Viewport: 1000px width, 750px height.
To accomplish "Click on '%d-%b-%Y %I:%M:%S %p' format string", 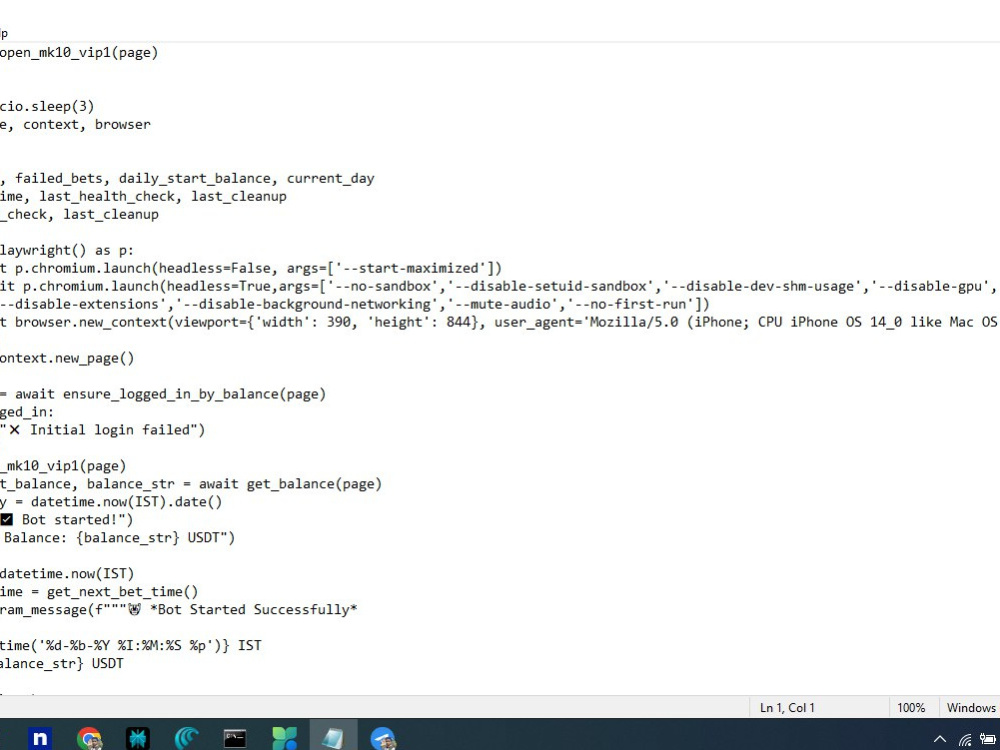I will (126, 645).
